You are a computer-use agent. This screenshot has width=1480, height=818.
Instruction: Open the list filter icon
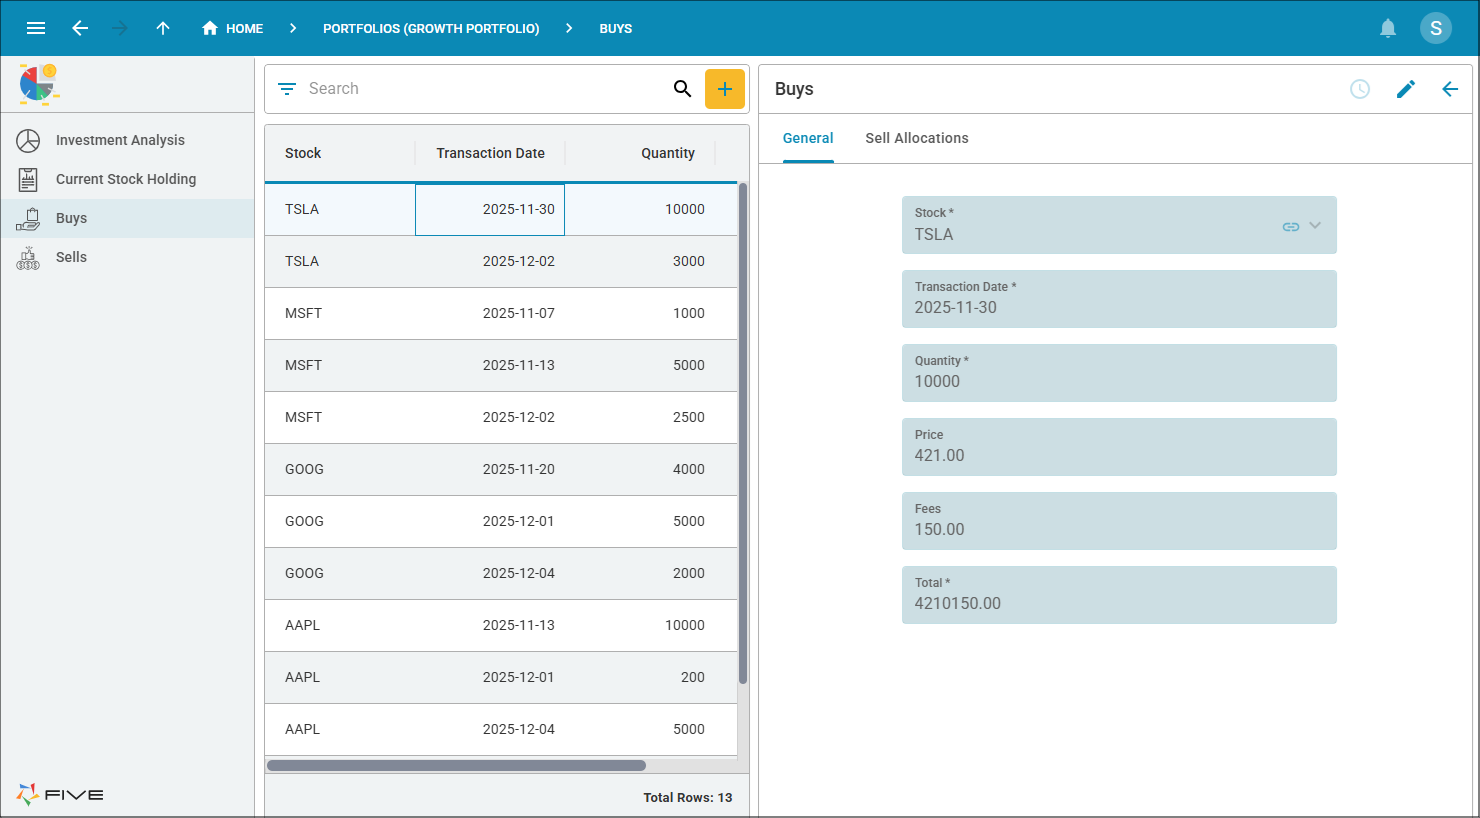point(287,89)
